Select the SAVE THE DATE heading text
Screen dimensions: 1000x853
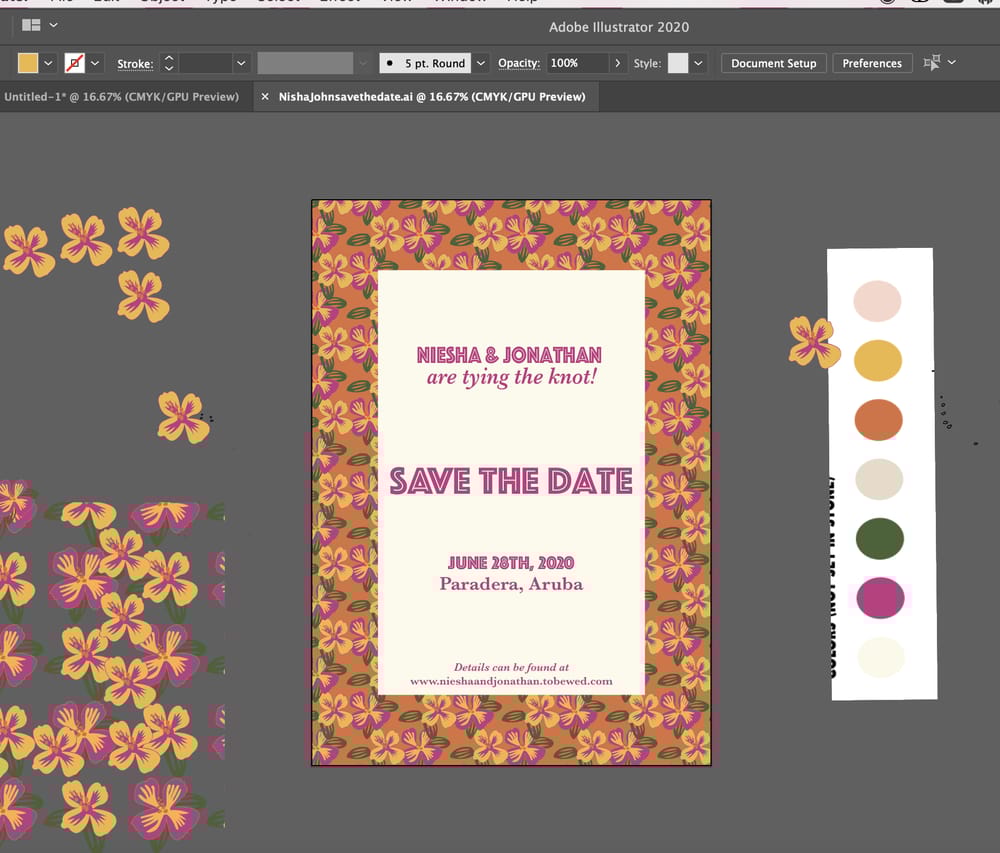pos(511,481)
